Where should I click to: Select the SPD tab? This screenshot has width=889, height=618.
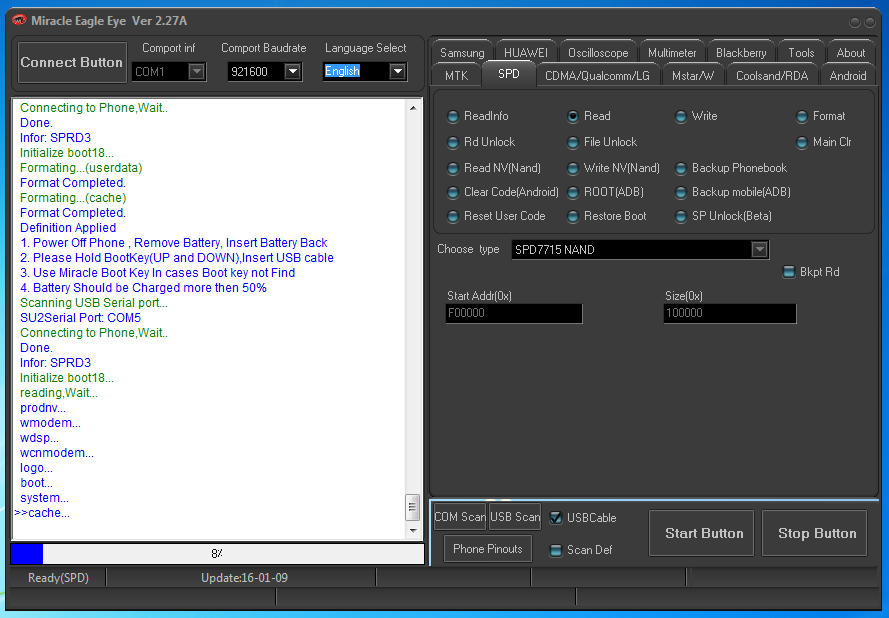pos(509,74)
